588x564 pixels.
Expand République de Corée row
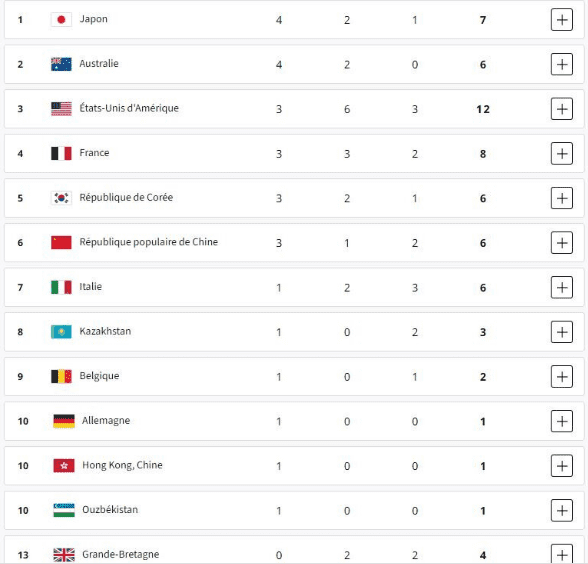click(x=562, y=198)
